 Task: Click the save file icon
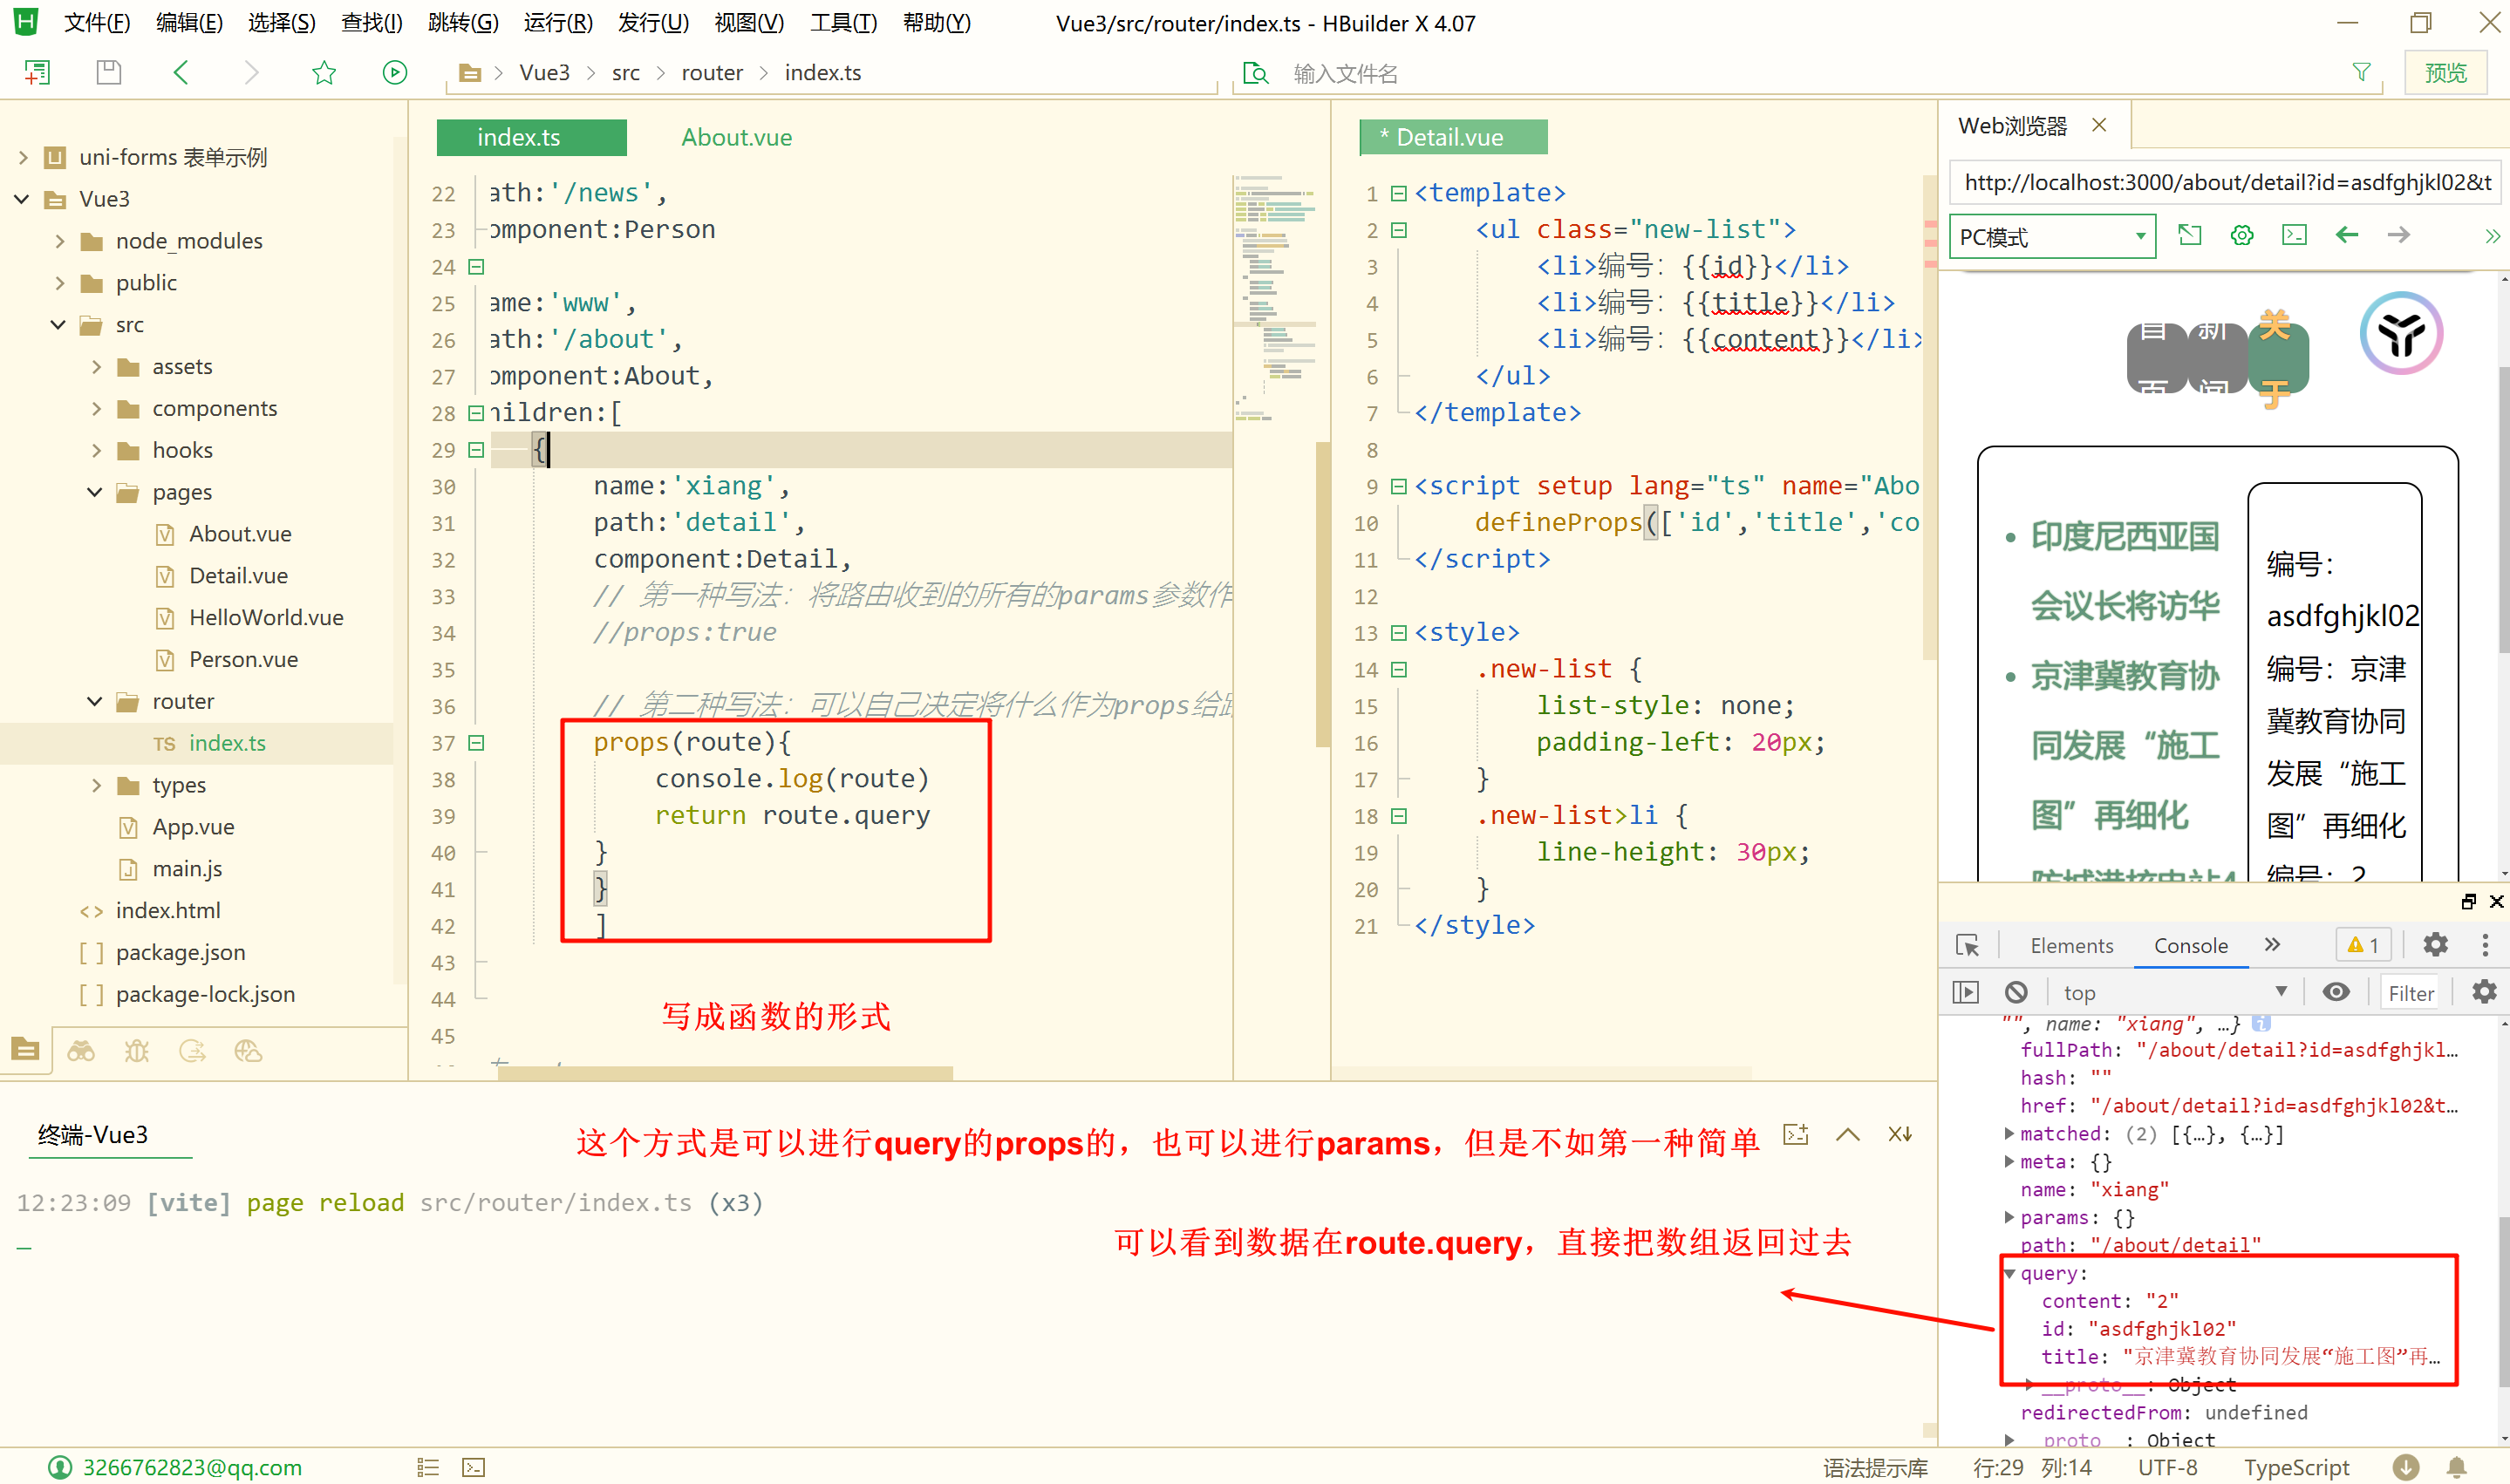click(108, 72)
